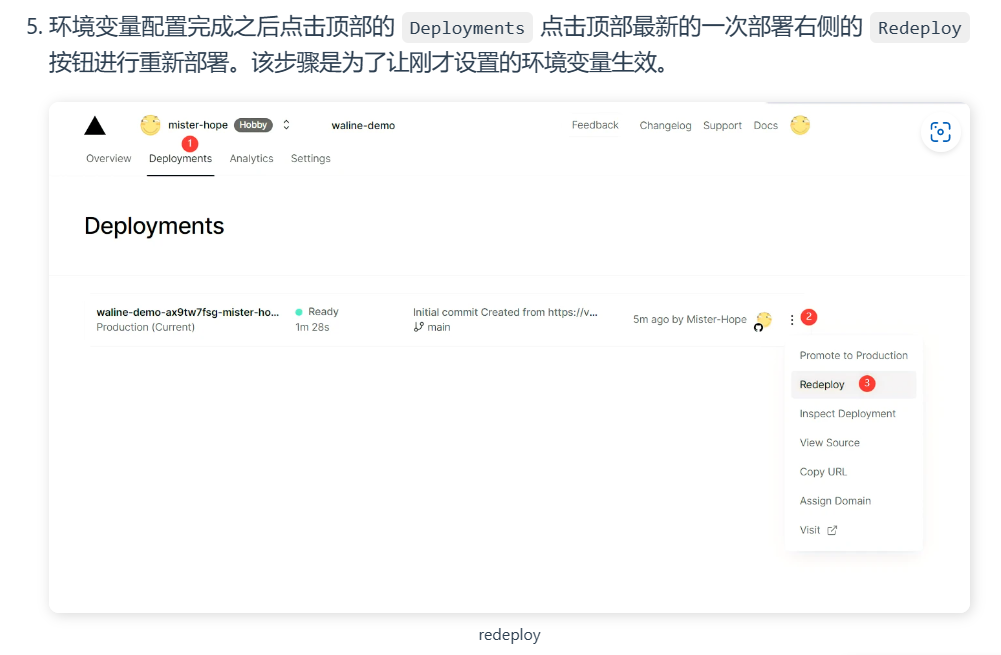Switch to the Settings tab
Screen dimensions: 1001x655
(x=311, y=158)
